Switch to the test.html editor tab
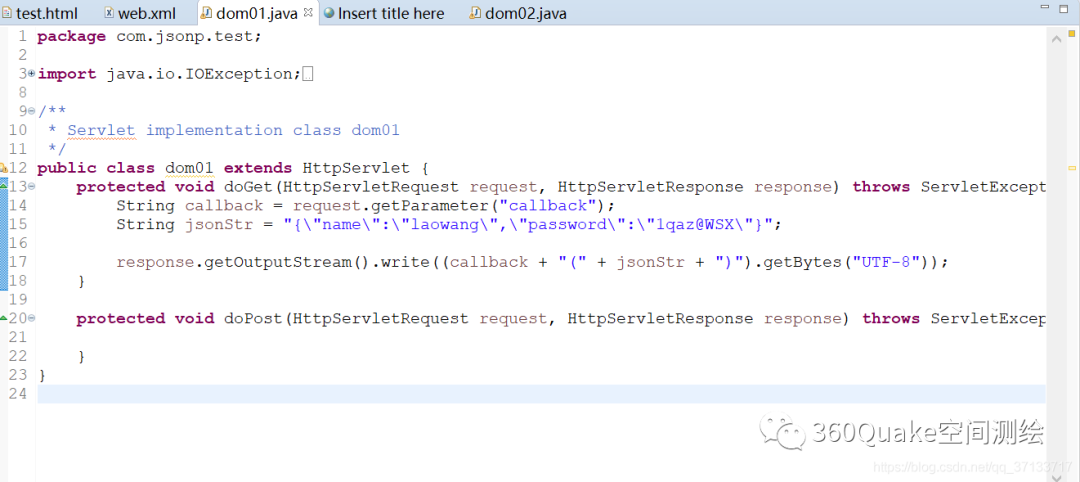The width and height of the screenshot is (1080, 482). 46,13
